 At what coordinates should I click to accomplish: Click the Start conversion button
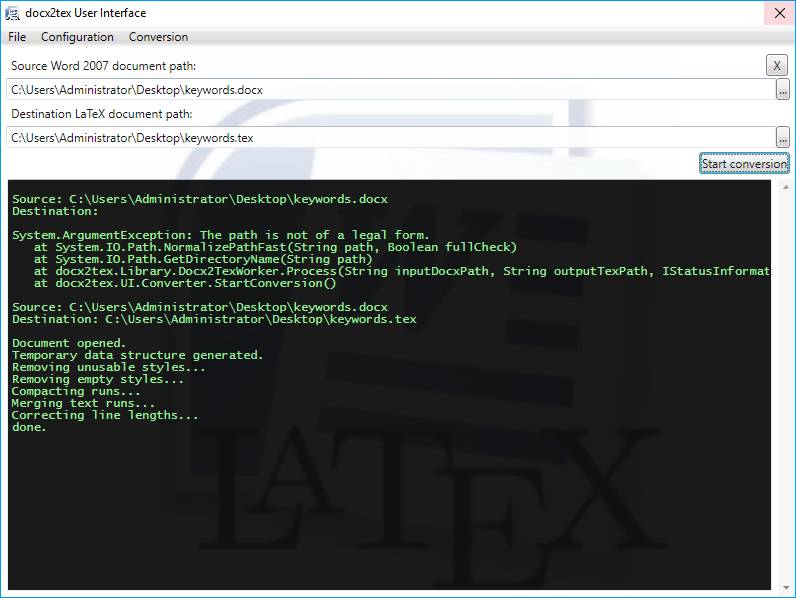click(744, 163)
